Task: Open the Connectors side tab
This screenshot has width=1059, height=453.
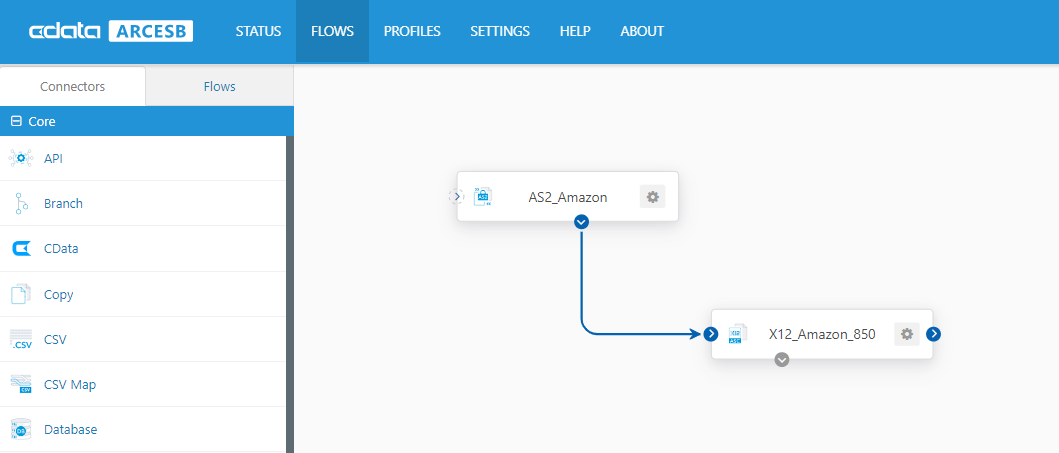Action: coord(72,86)
